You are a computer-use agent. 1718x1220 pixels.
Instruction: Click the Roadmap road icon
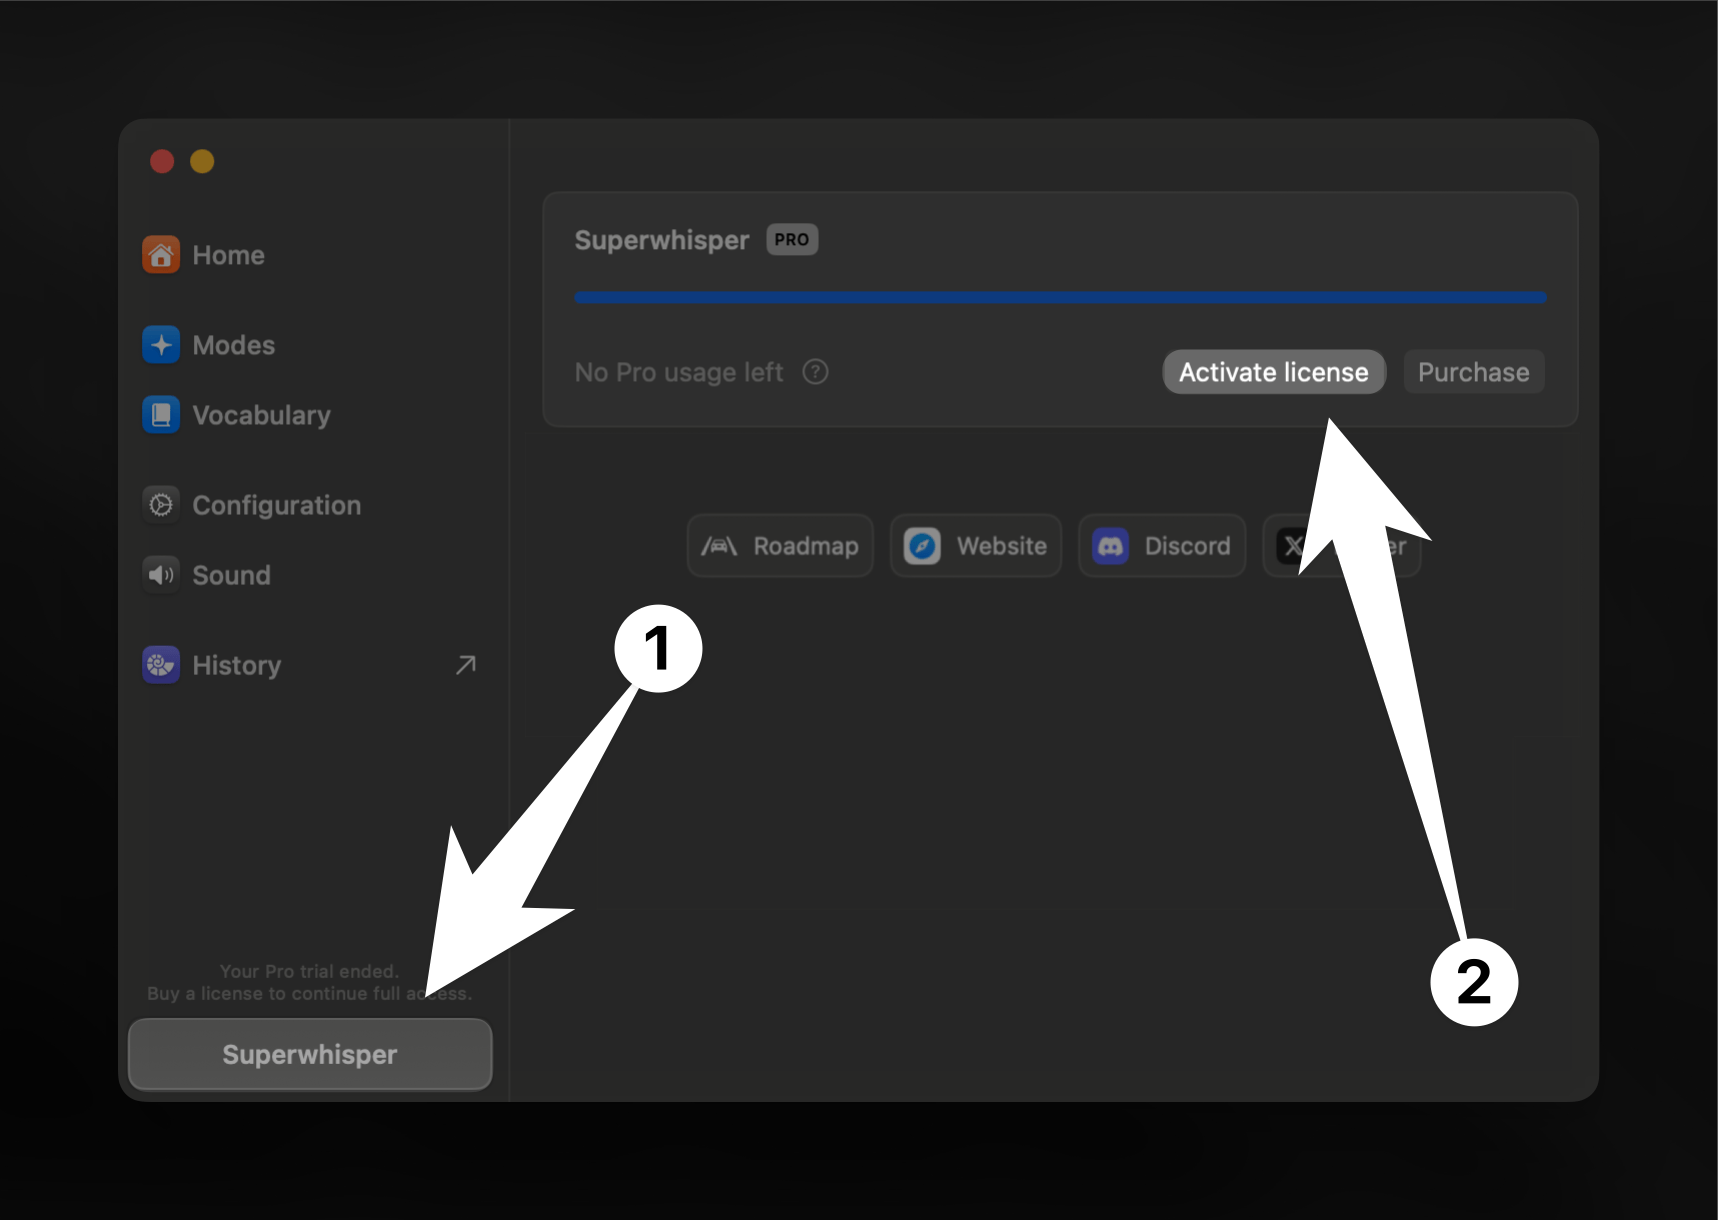pyautogui.click(x=719, y=546)
